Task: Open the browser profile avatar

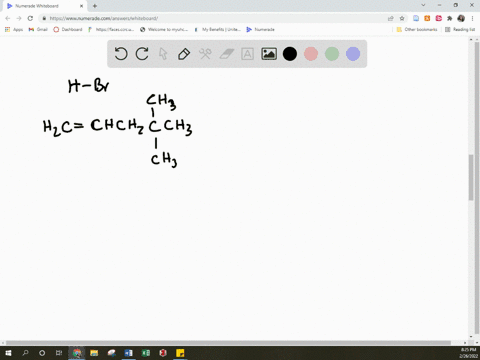Action: (461, 18)
